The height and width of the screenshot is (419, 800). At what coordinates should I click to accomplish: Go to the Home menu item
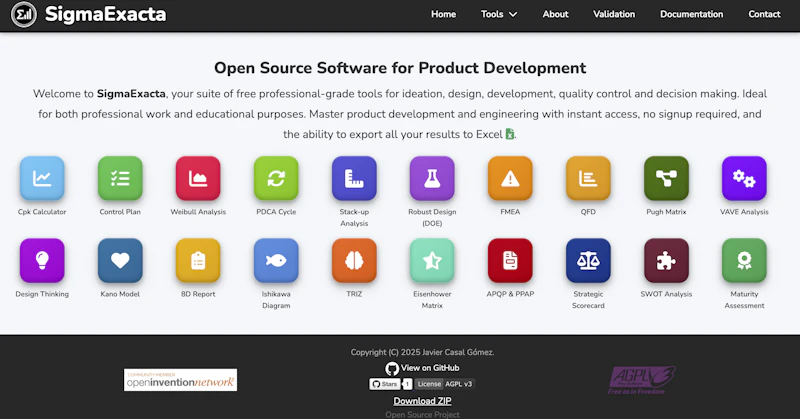click(x=443, y=14)
